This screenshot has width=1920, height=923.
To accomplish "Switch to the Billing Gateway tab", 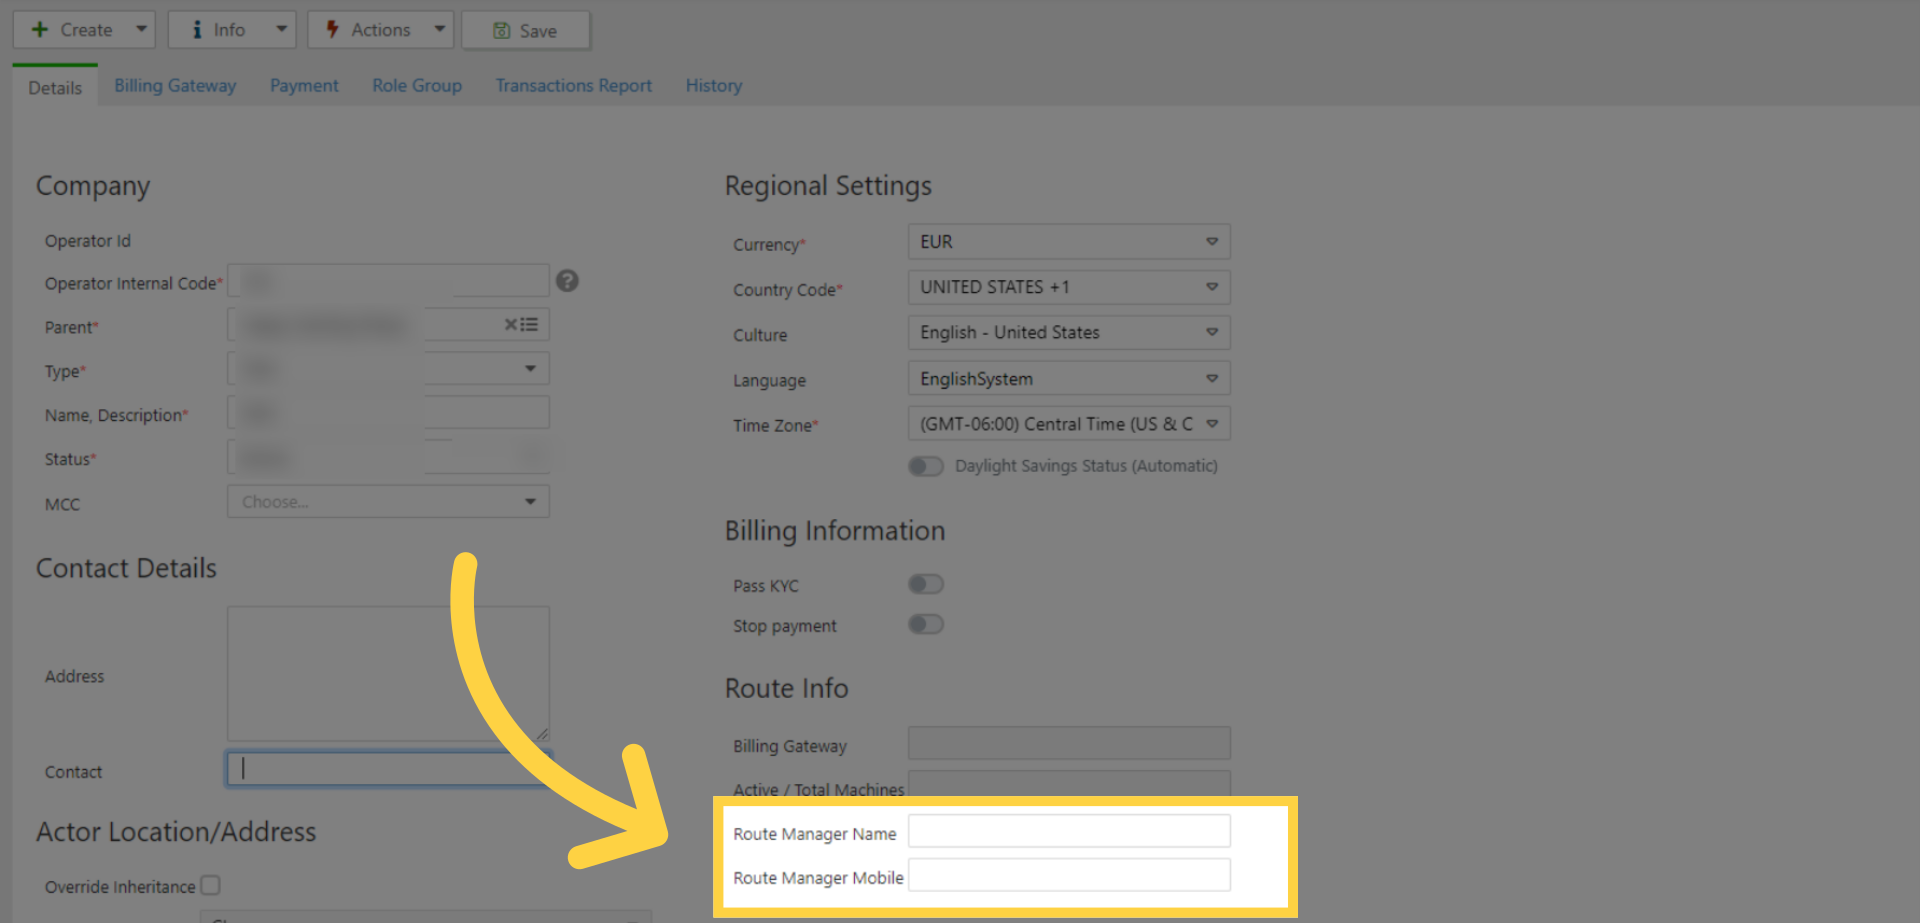I will click(x=175, y=86).
